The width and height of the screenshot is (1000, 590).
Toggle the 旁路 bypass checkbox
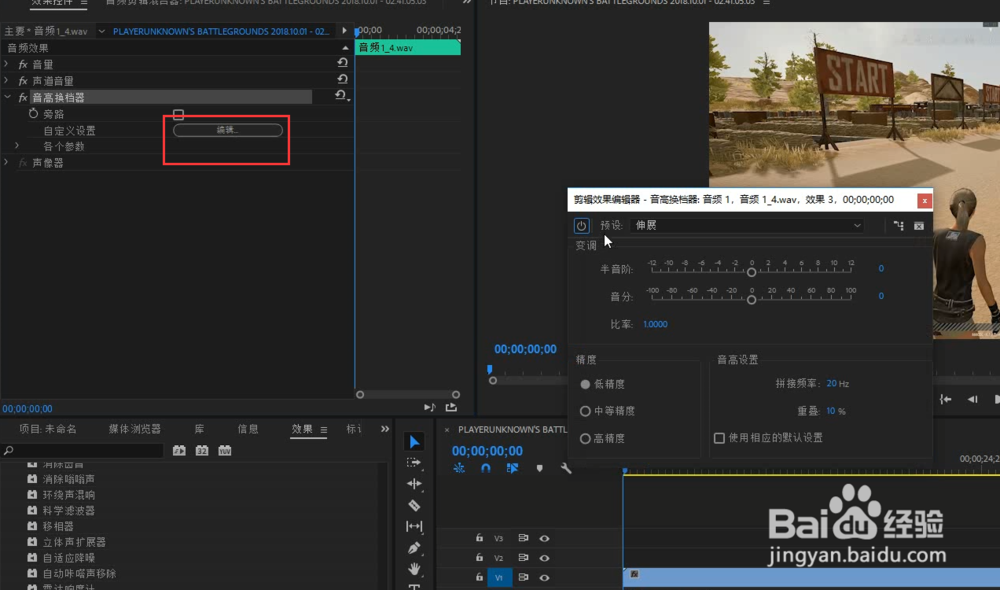[179, 114]
